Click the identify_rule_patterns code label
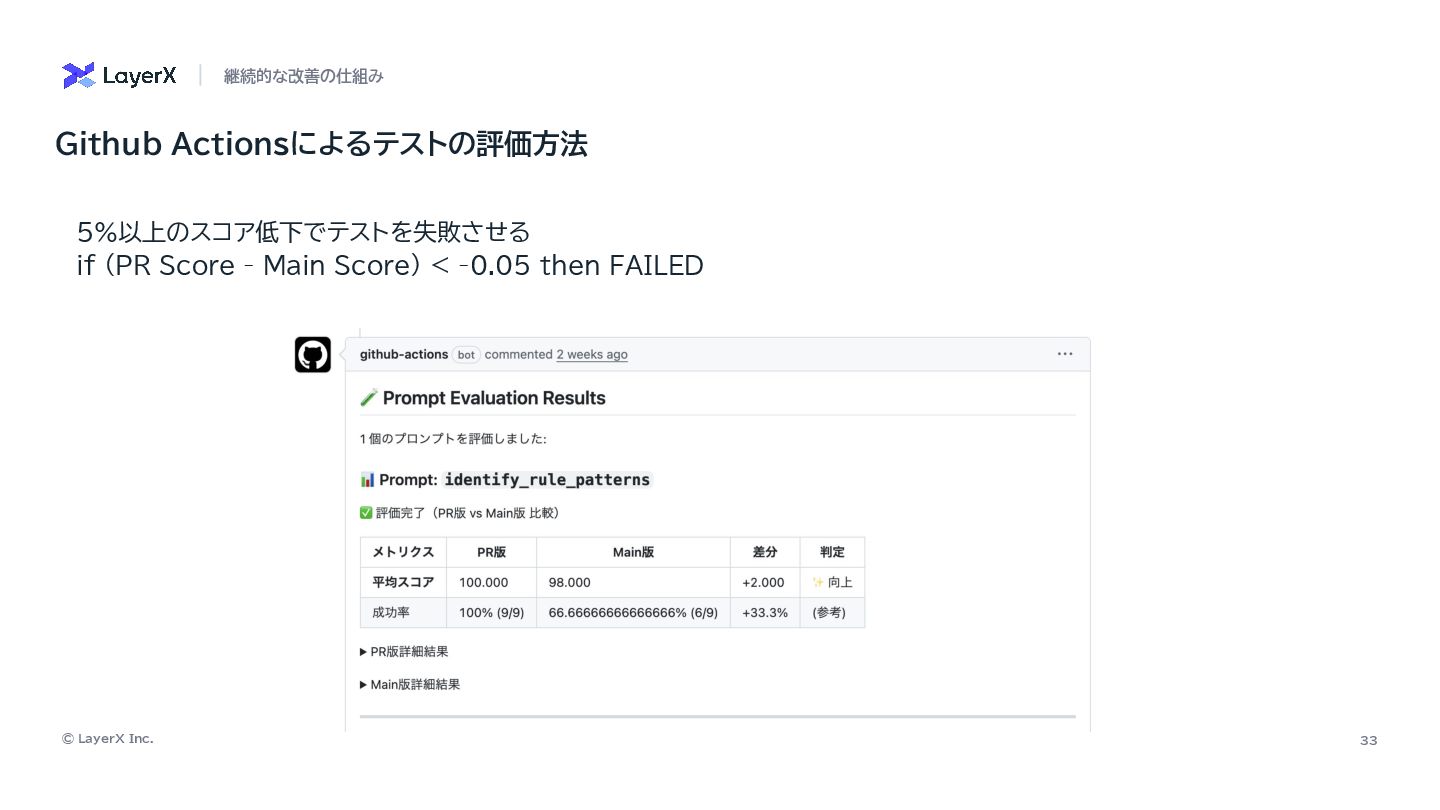 point(547,480)
